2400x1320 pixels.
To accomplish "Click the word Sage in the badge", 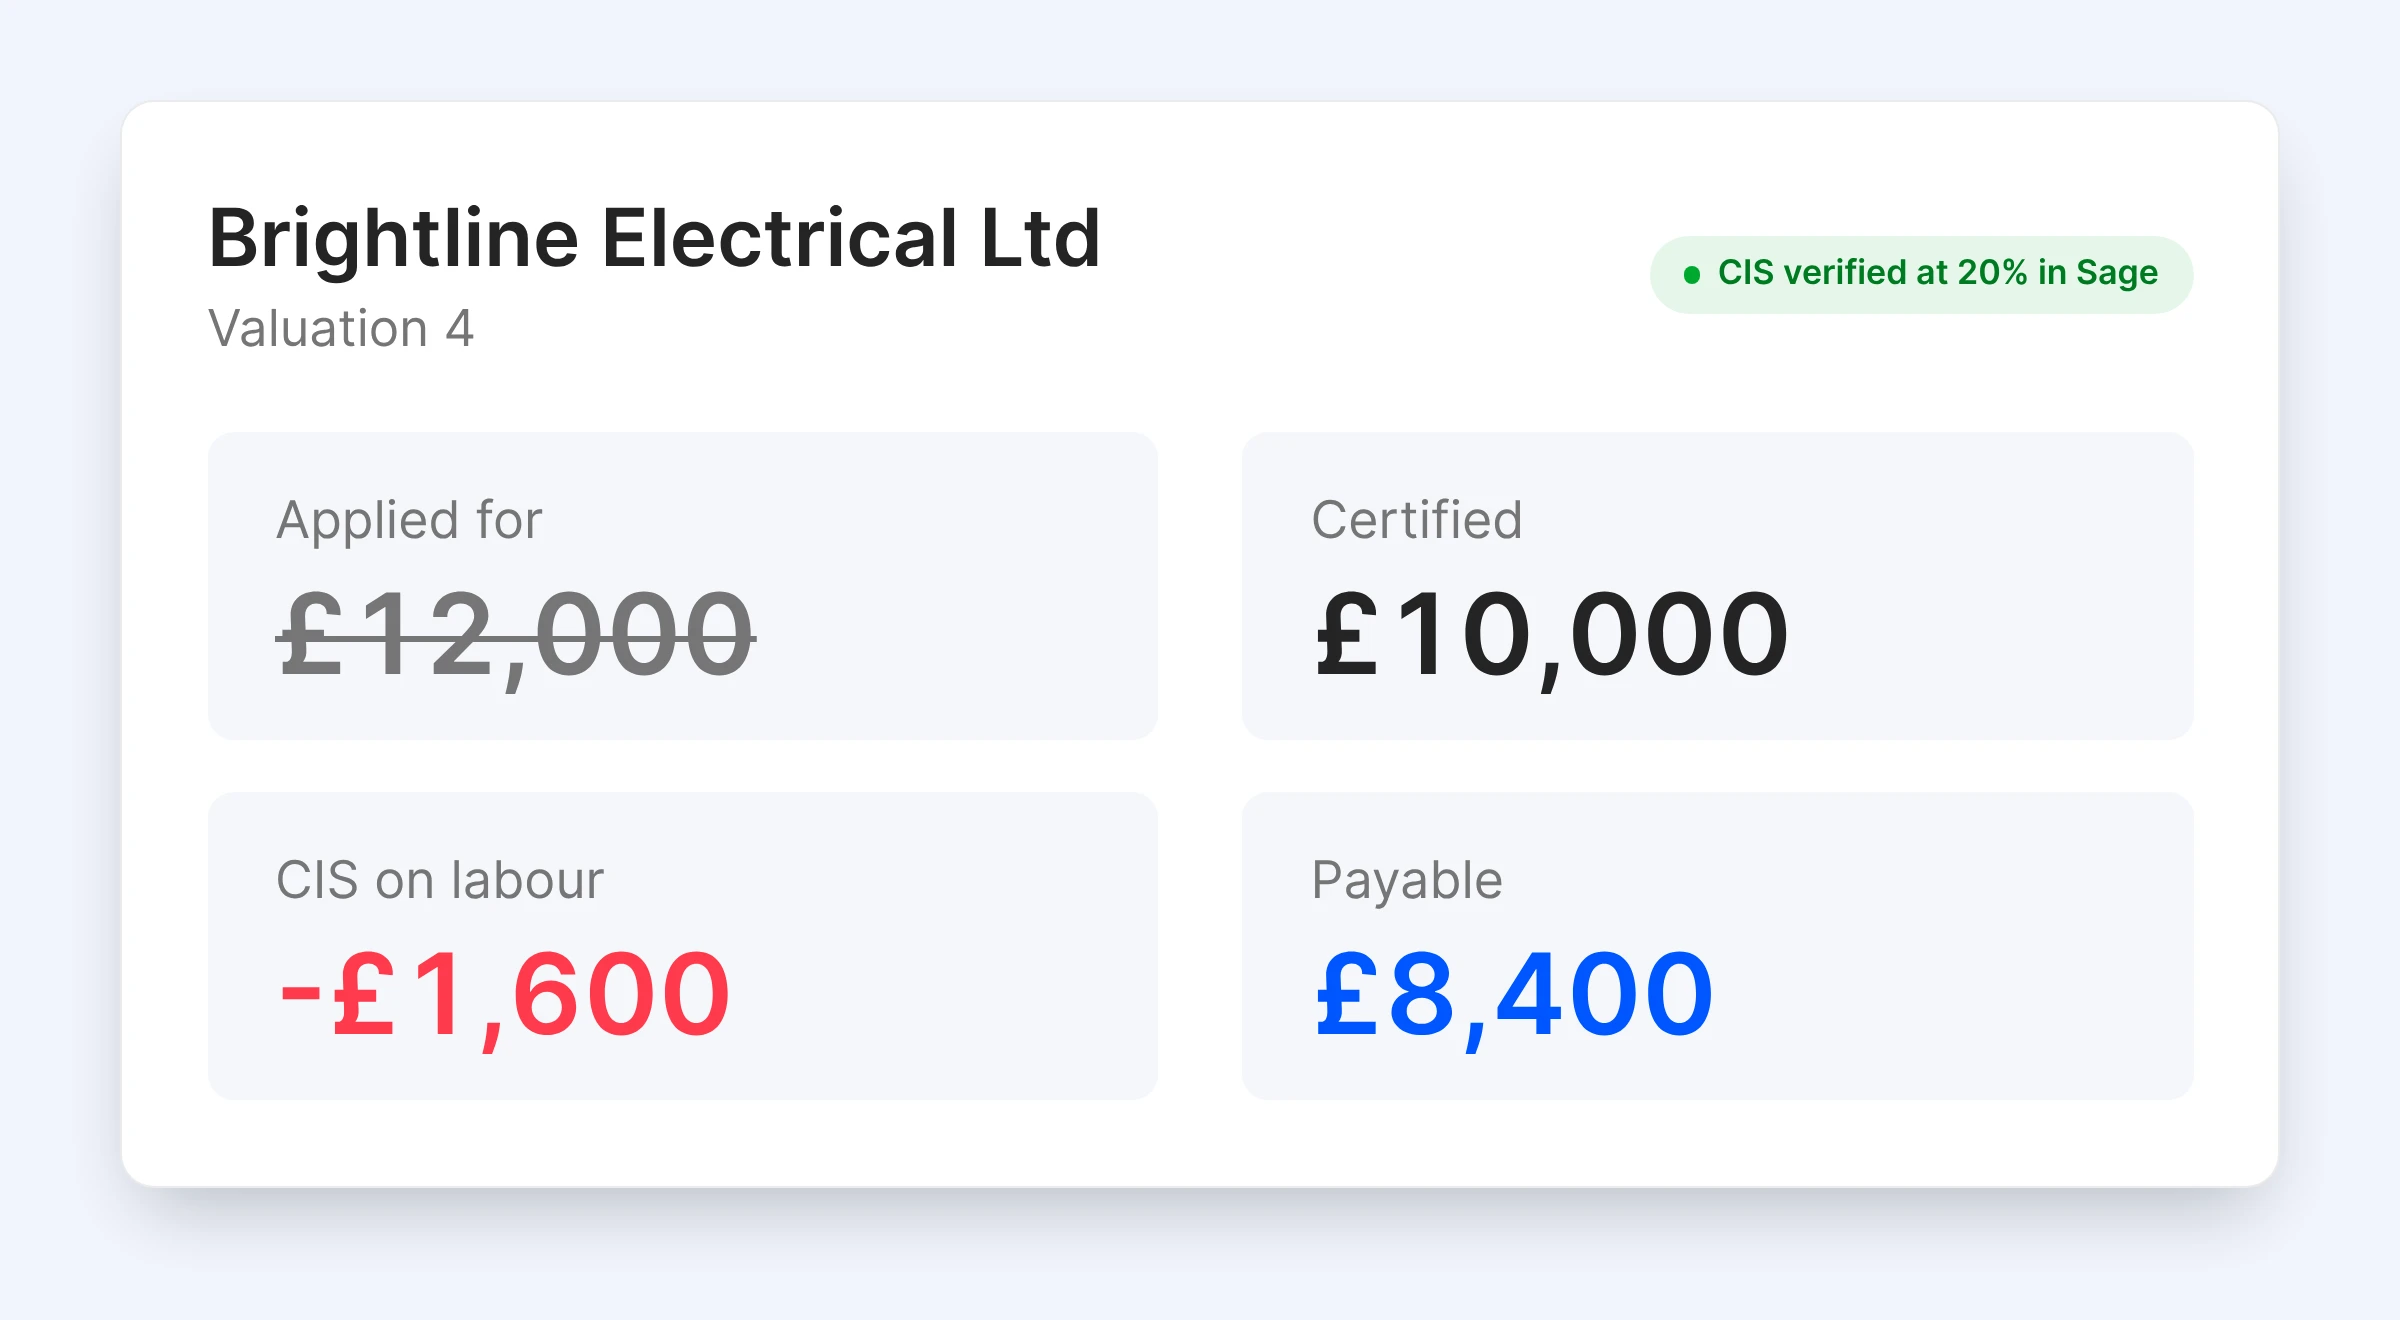I will [x=2117, y=274].
